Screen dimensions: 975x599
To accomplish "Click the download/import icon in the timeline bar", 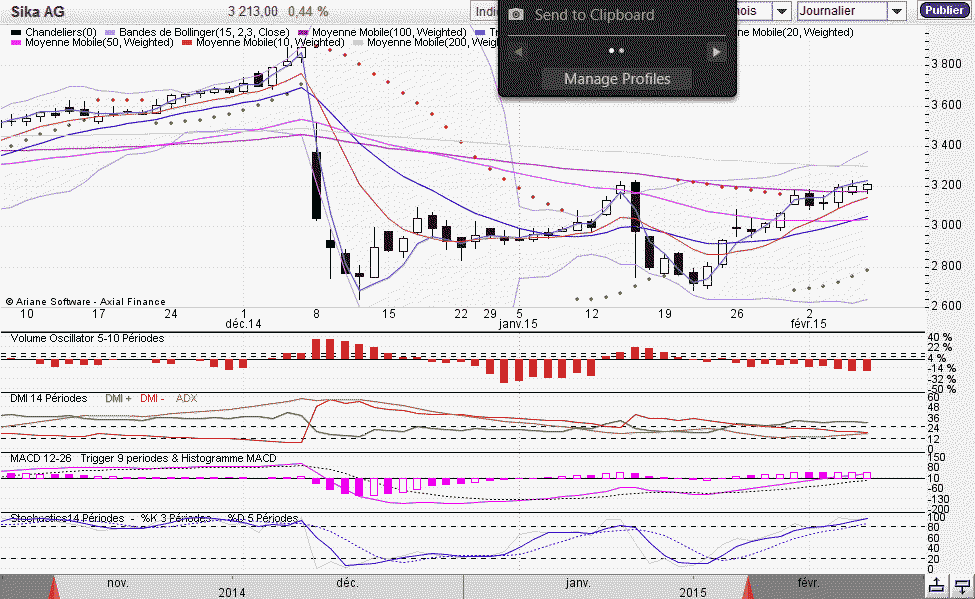I will click(963, 585).
